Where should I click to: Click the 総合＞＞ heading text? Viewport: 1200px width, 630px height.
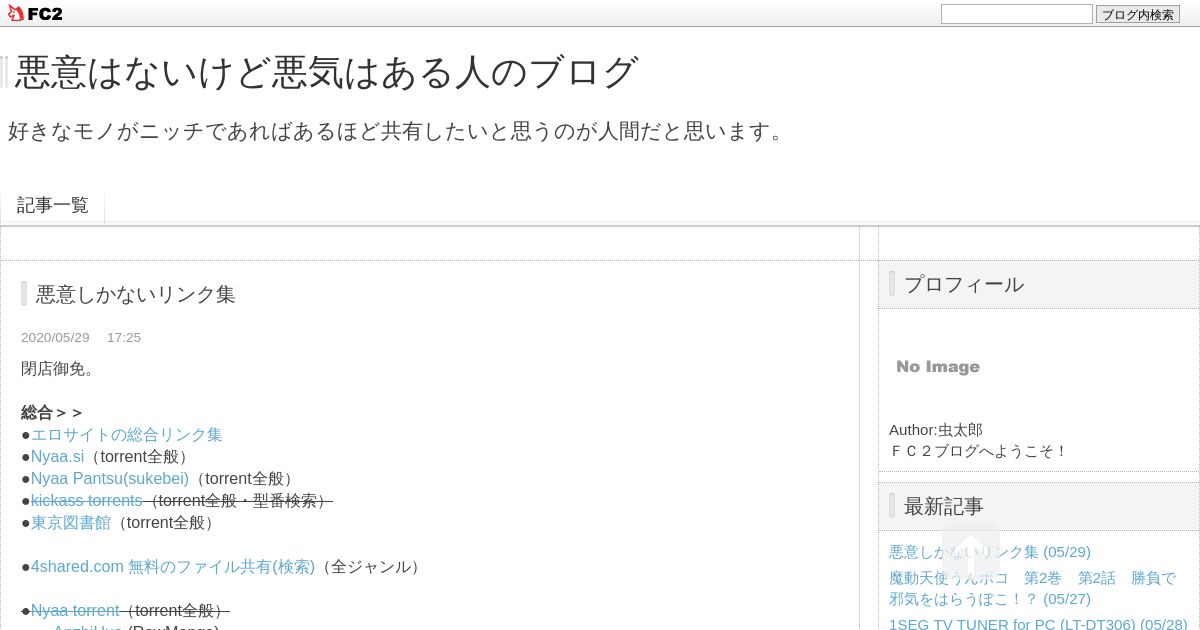[x=52, y=413]
